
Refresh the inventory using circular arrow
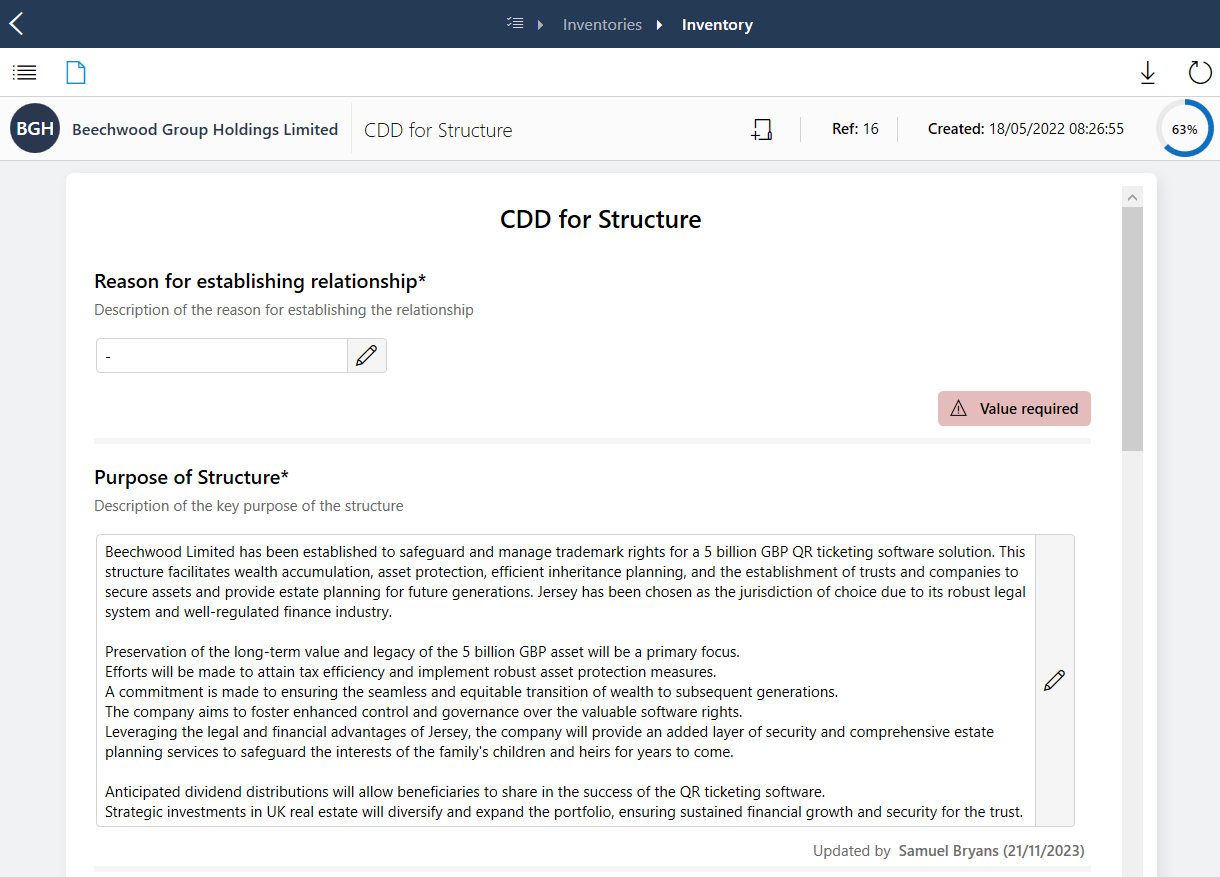tap(1200, 72)
